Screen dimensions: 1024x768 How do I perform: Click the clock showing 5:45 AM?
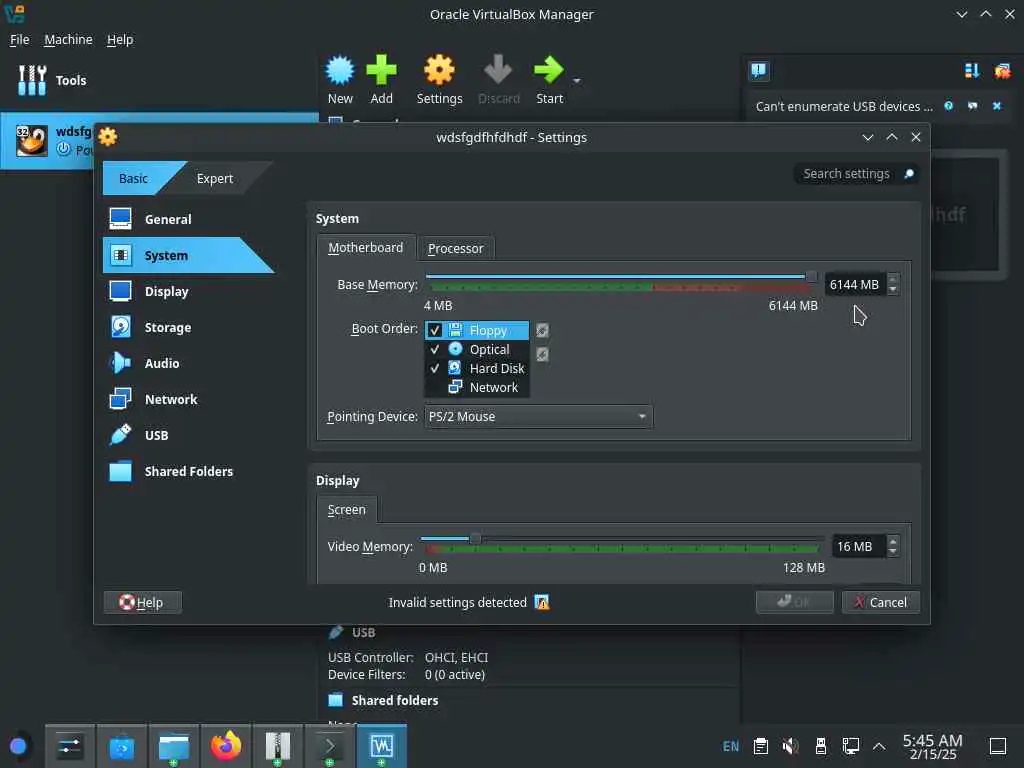933,746
